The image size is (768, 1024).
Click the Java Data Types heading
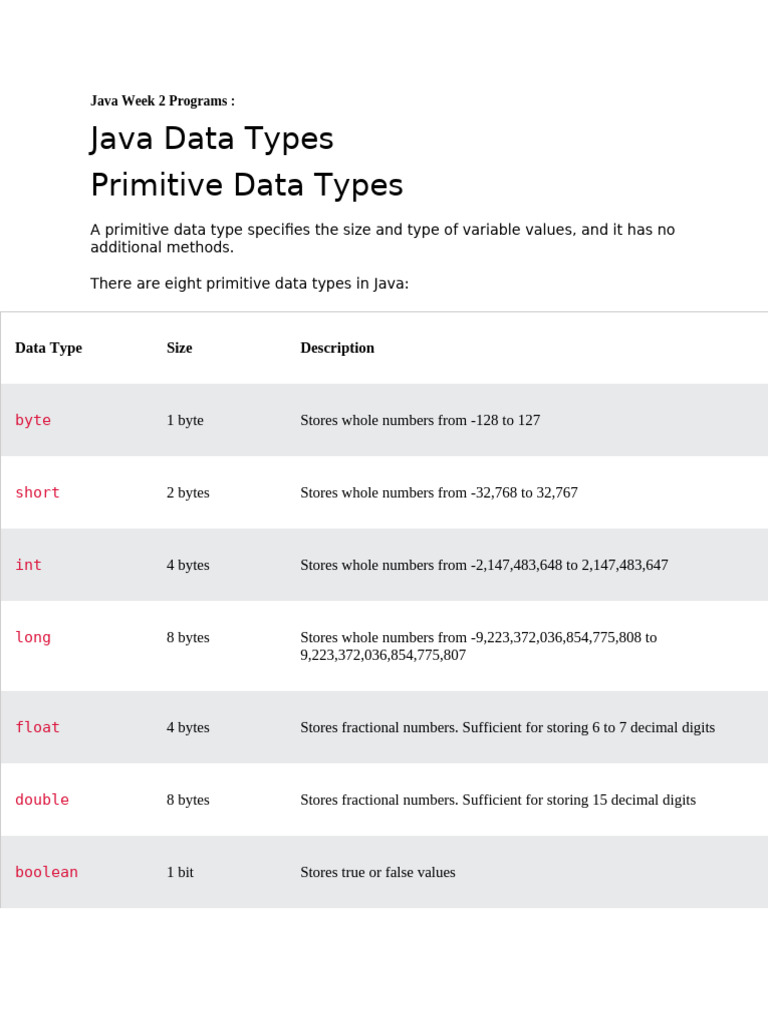(x=212, y=138)
